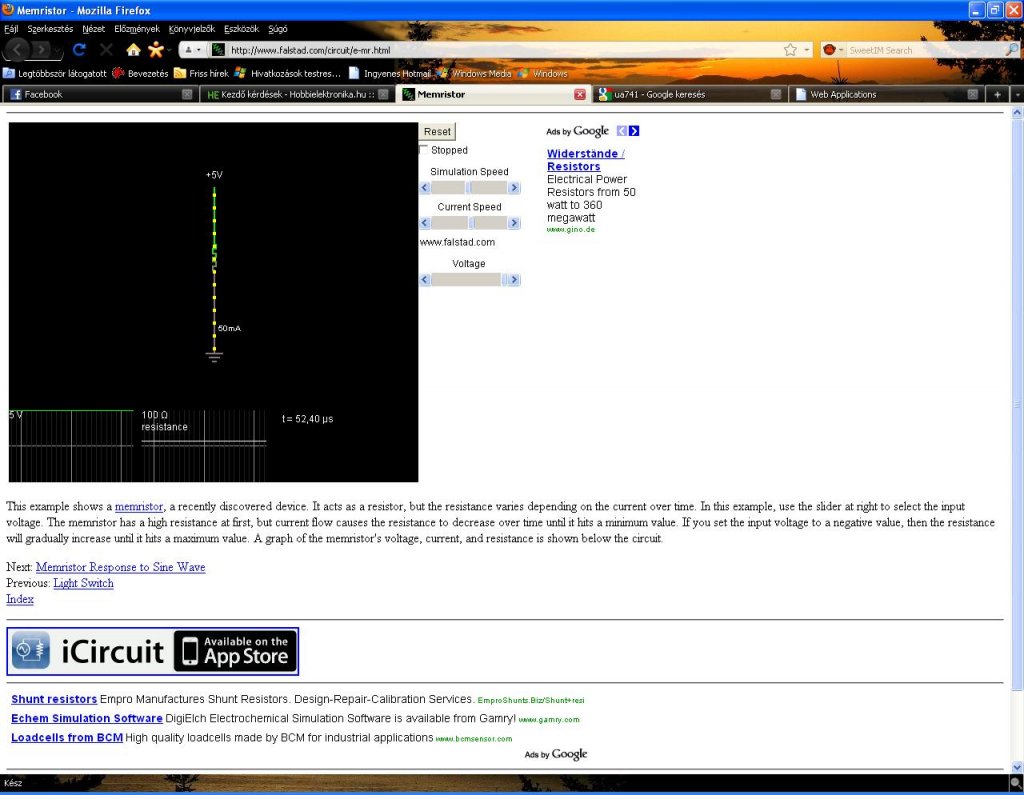Close the Kezdő kérdések tab

click(x=383, y=94)
